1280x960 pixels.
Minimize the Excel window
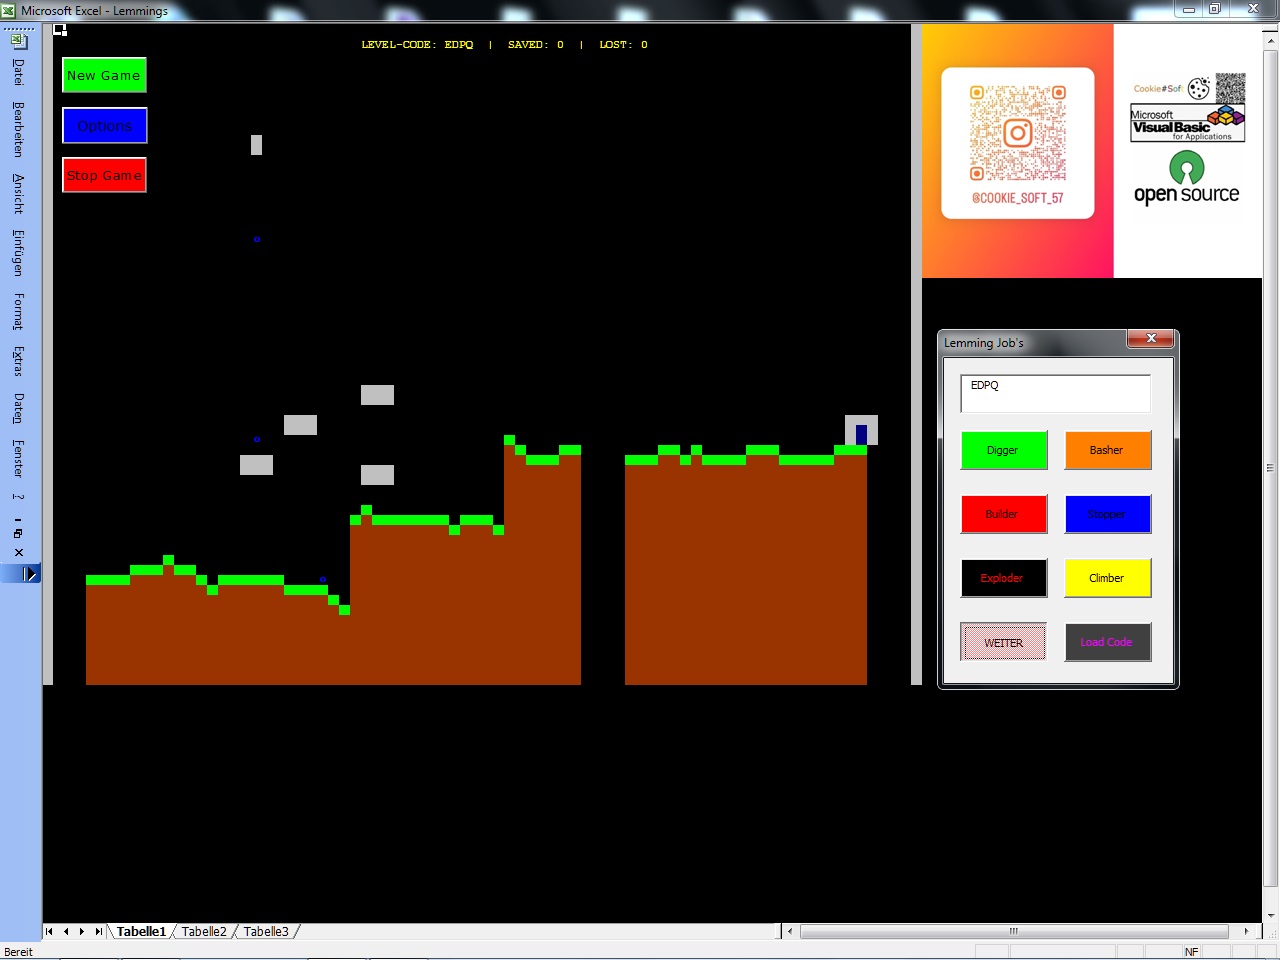(x=1189, y=9)
